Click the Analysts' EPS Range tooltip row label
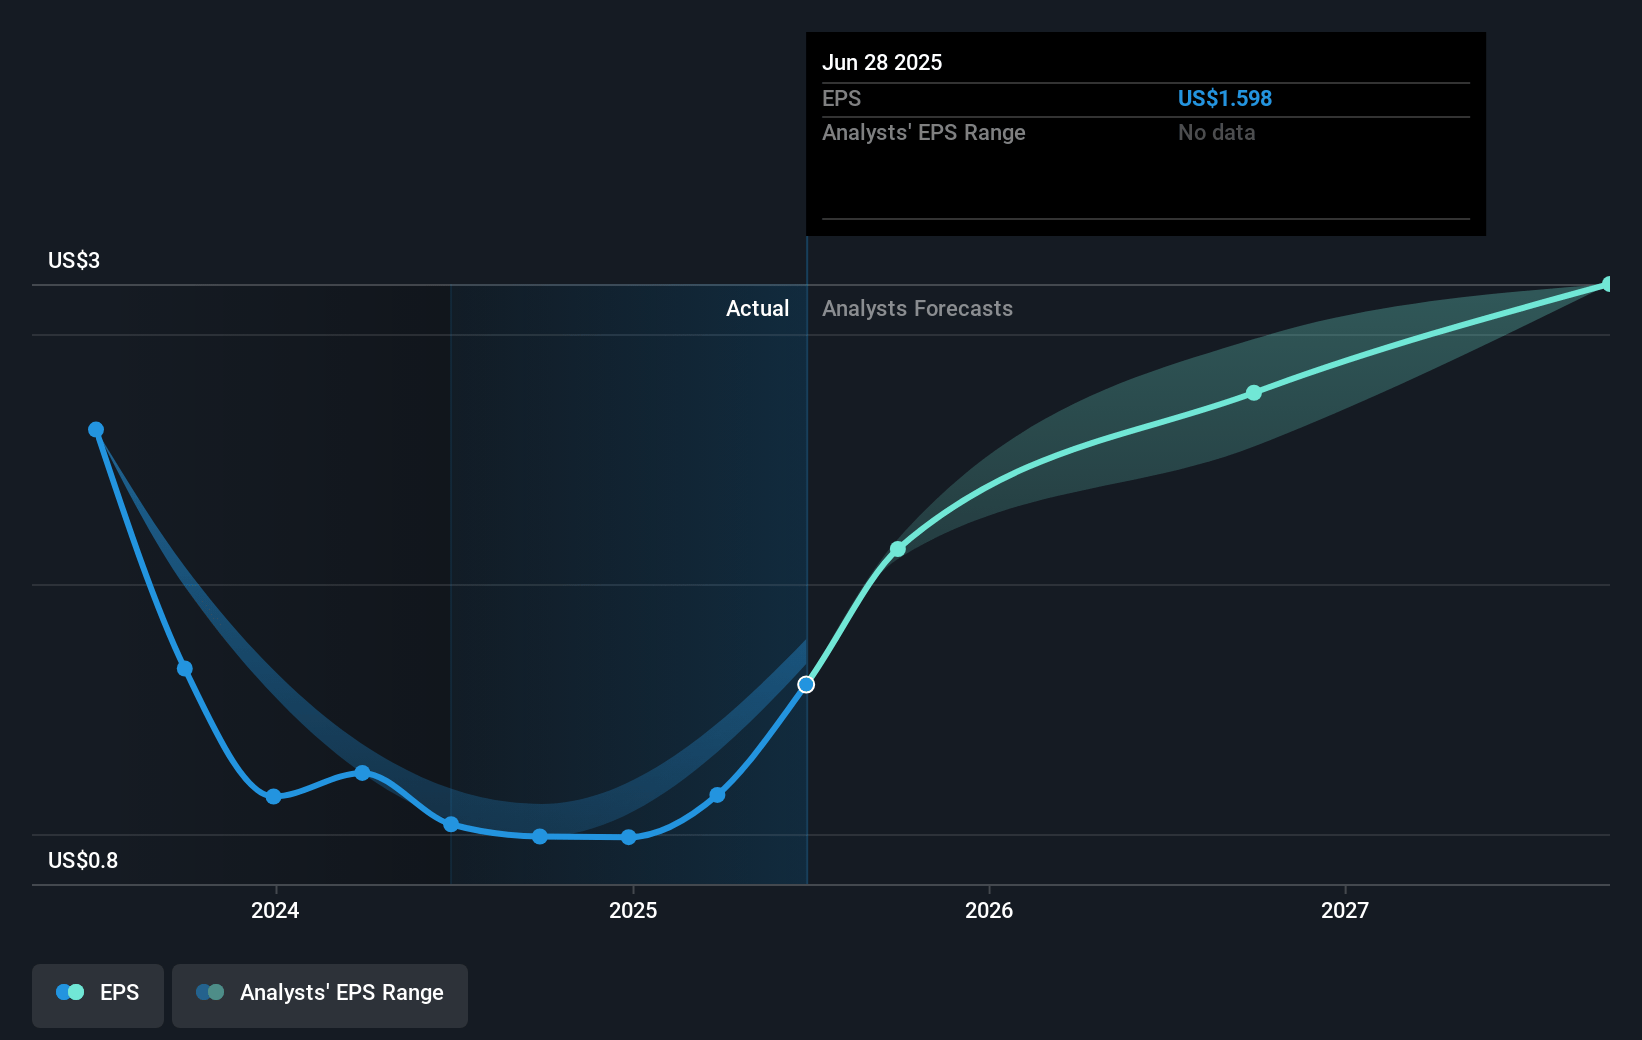Viewport: 1642px width, 1040px height. pyautogui.click(x=924, y=132)
